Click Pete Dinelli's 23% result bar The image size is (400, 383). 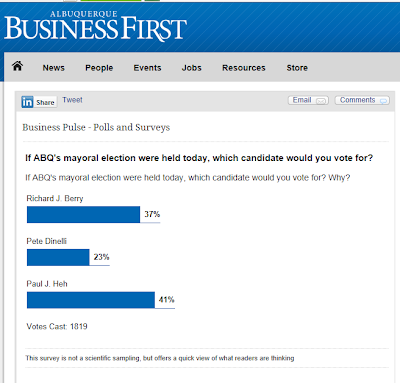[58, 257]
